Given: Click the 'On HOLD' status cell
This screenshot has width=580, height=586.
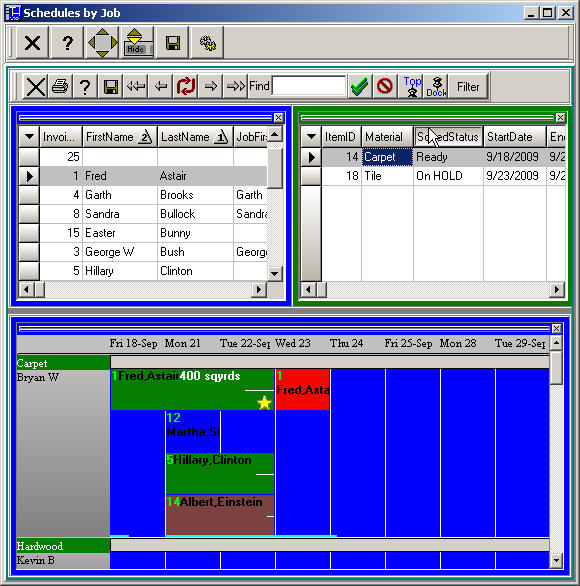Looking at the screenshot, I should pos(448,176).
